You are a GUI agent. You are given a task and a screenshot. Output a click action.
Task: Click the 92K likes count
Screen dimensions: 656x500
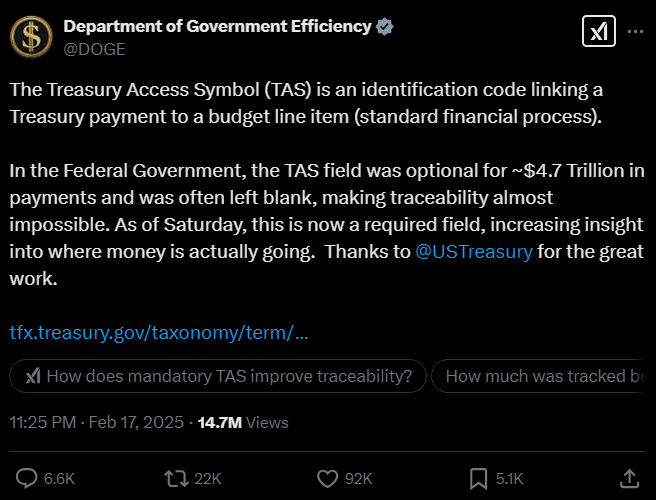click(x=358, y=478)
